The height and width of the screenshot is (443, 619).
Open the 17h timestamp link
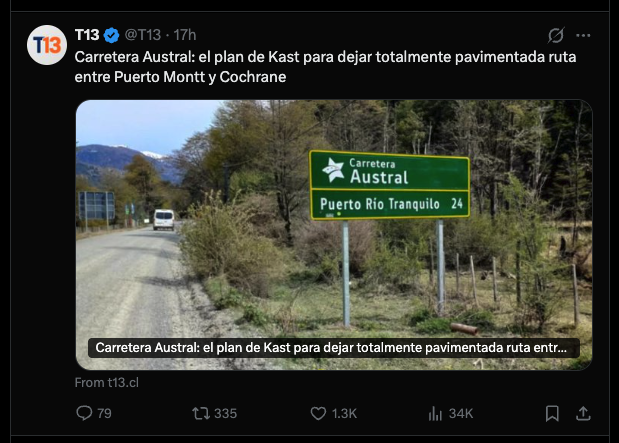coord(185,35)
